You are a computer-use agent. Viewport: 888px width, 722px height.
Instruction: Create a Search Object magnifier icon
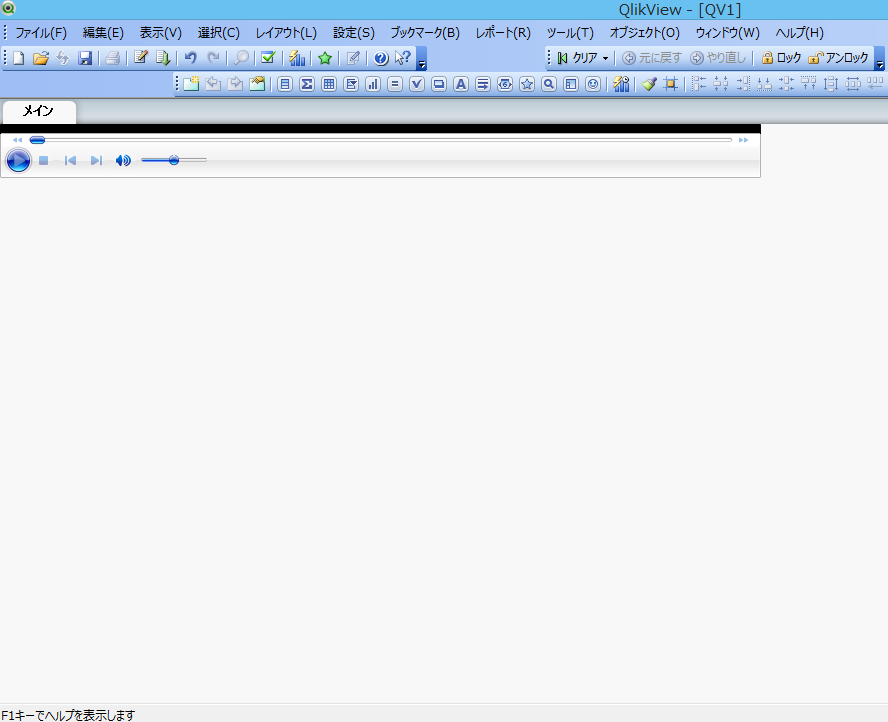coord(549,84)
